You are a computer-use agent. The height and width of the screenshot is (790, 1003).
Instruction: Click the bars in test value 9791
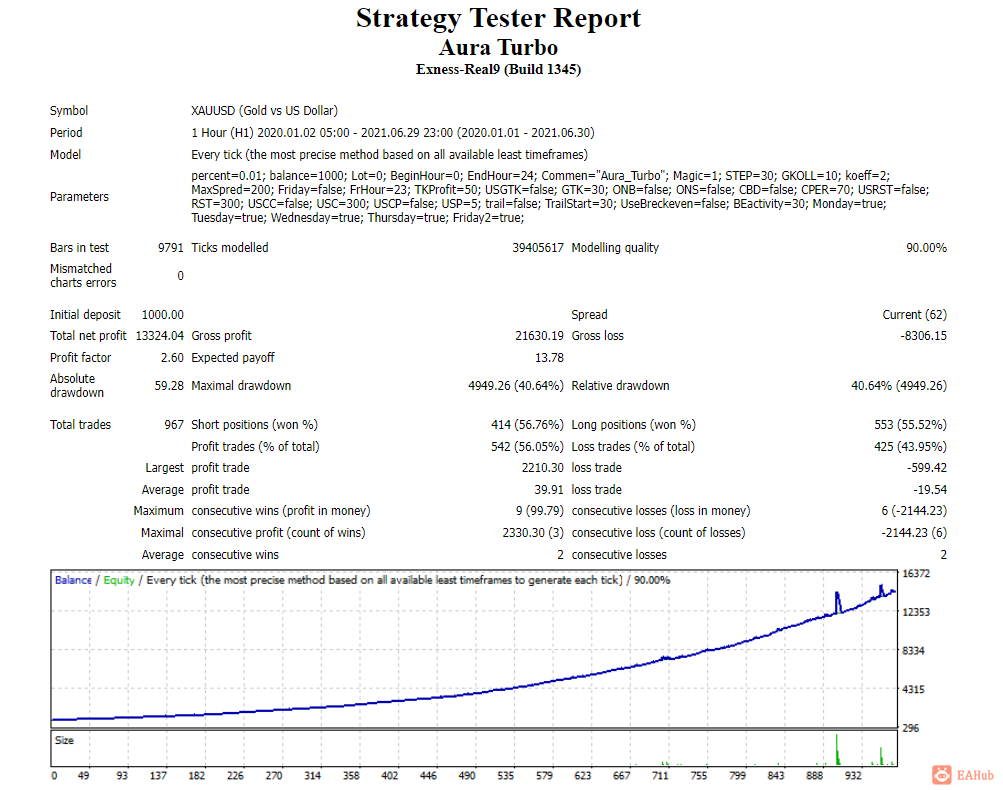click(x=171, y=248)
